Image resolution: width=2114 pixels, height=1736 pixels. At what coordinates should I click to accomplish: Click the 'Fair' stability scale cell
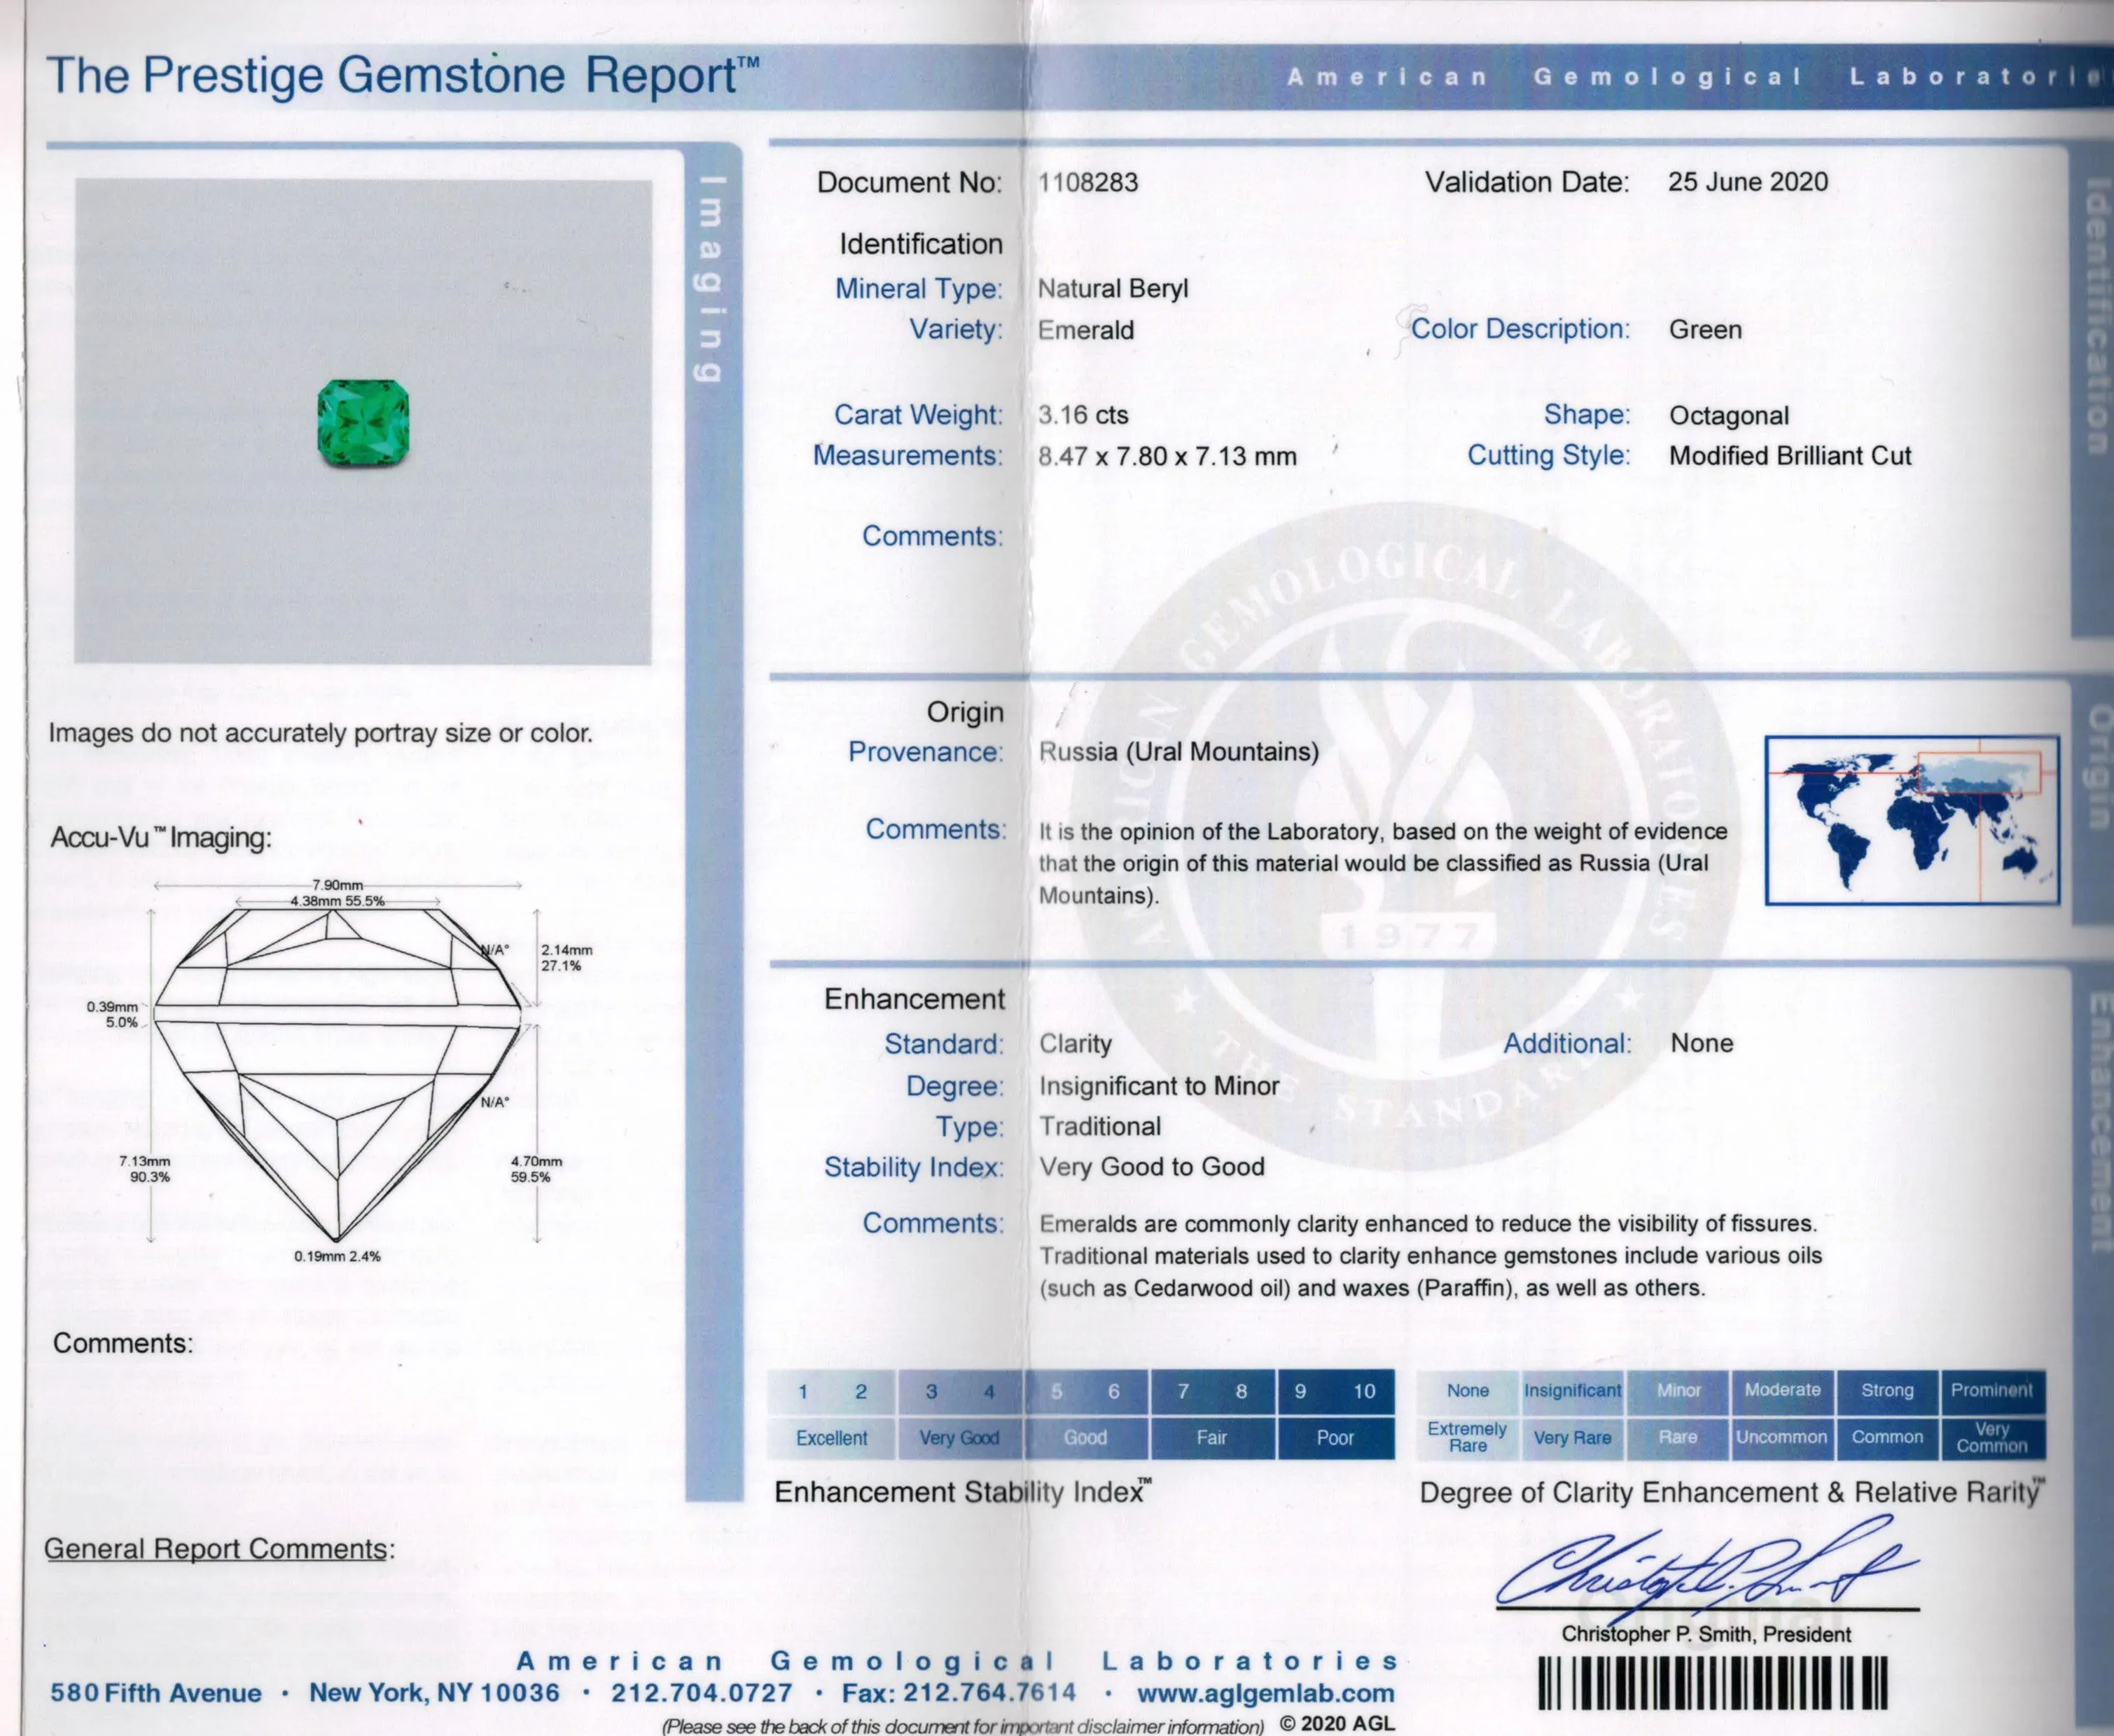coord(1212,1438)
